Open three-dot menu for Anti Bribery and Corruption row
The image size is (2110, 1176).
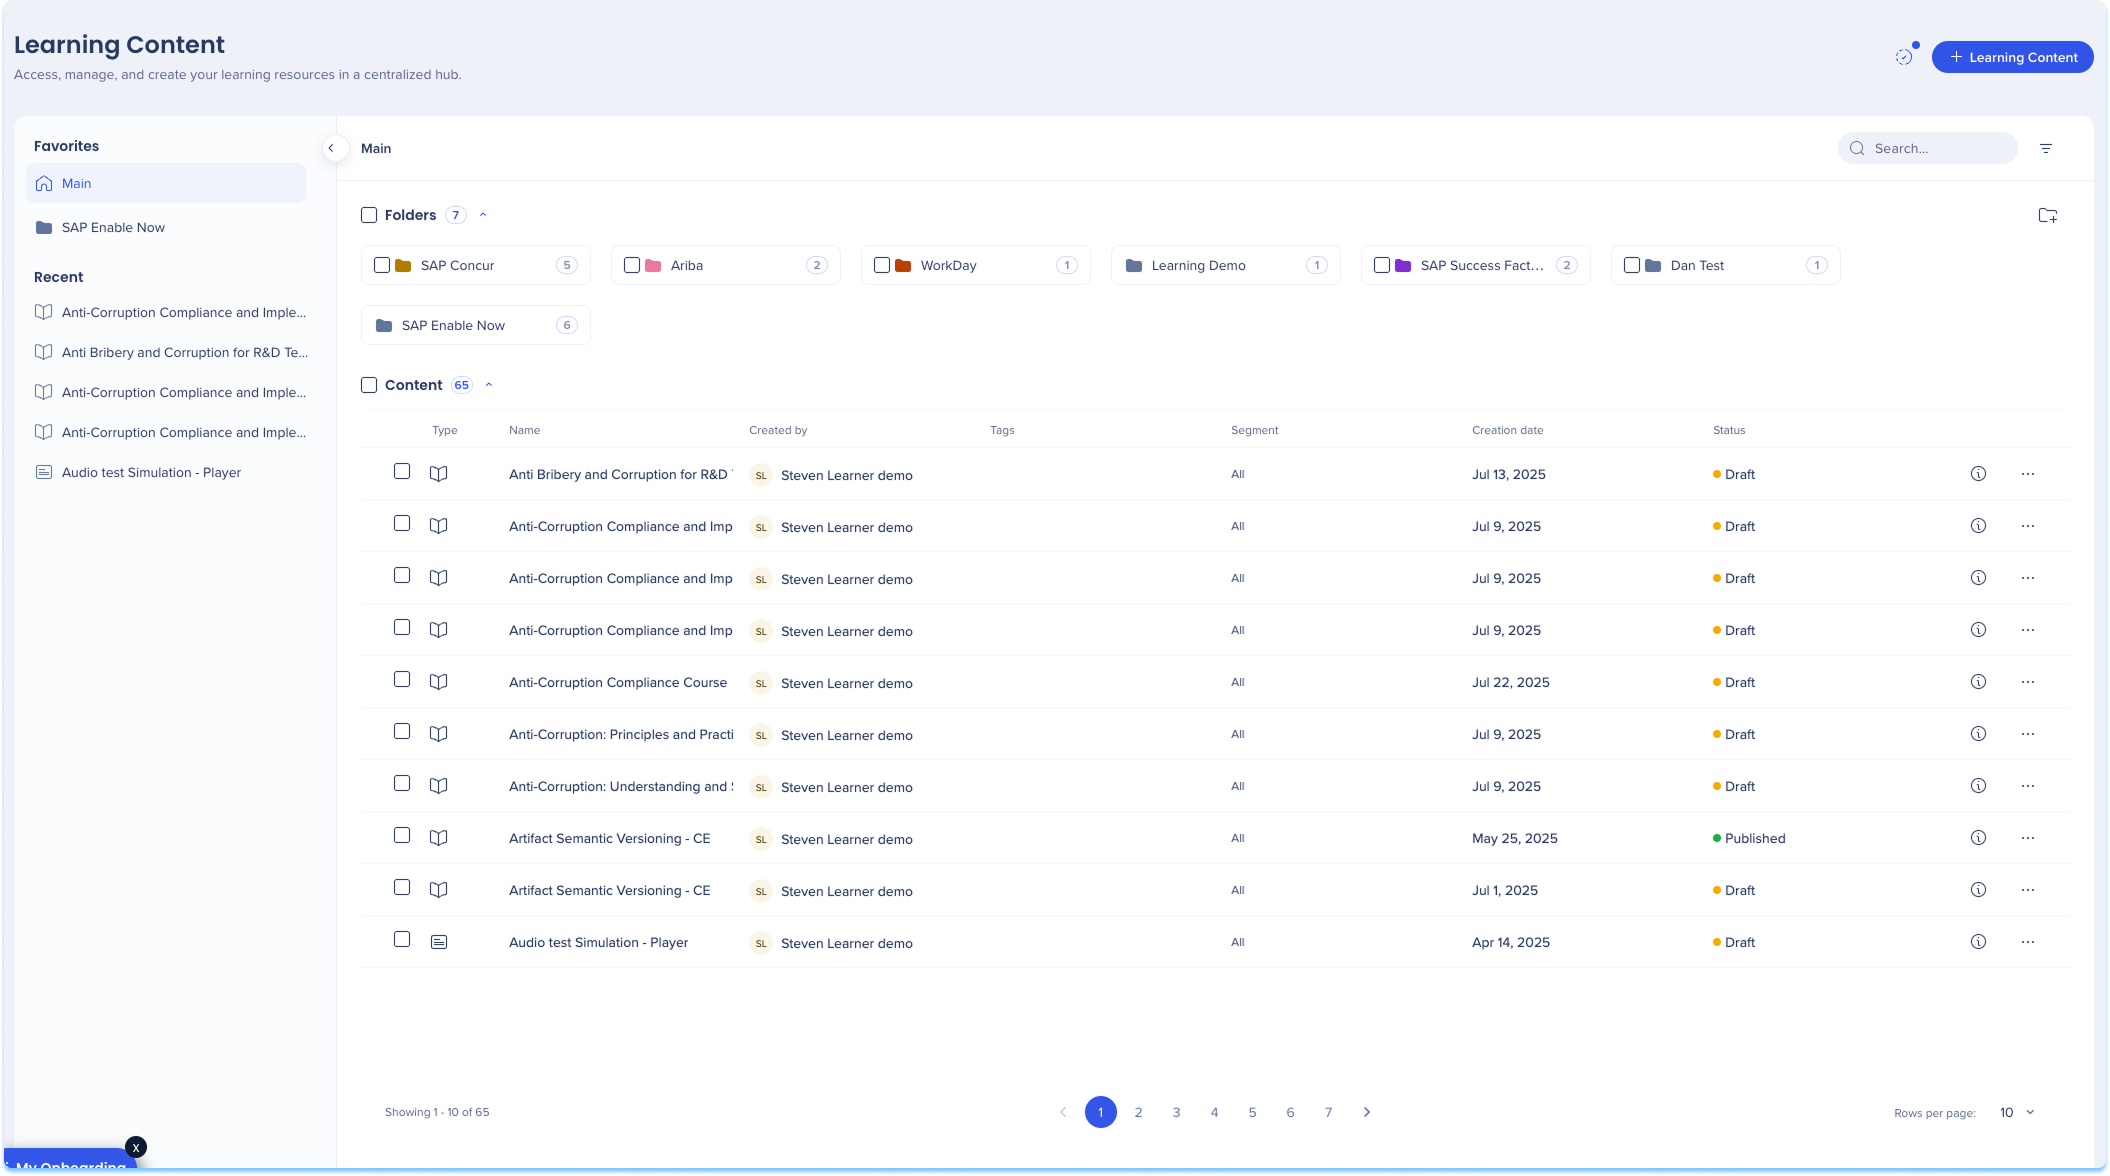pos(2027,474)
